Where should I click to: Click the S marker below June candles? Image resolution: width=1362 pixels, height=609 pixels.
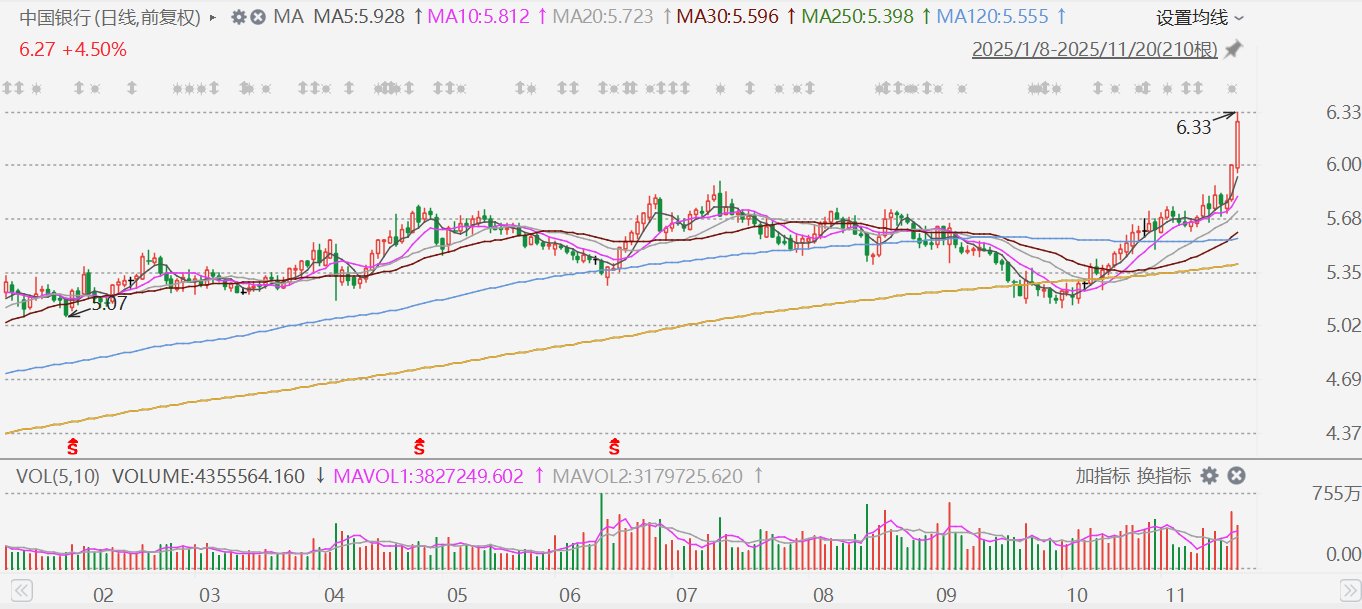click(614, 444)
